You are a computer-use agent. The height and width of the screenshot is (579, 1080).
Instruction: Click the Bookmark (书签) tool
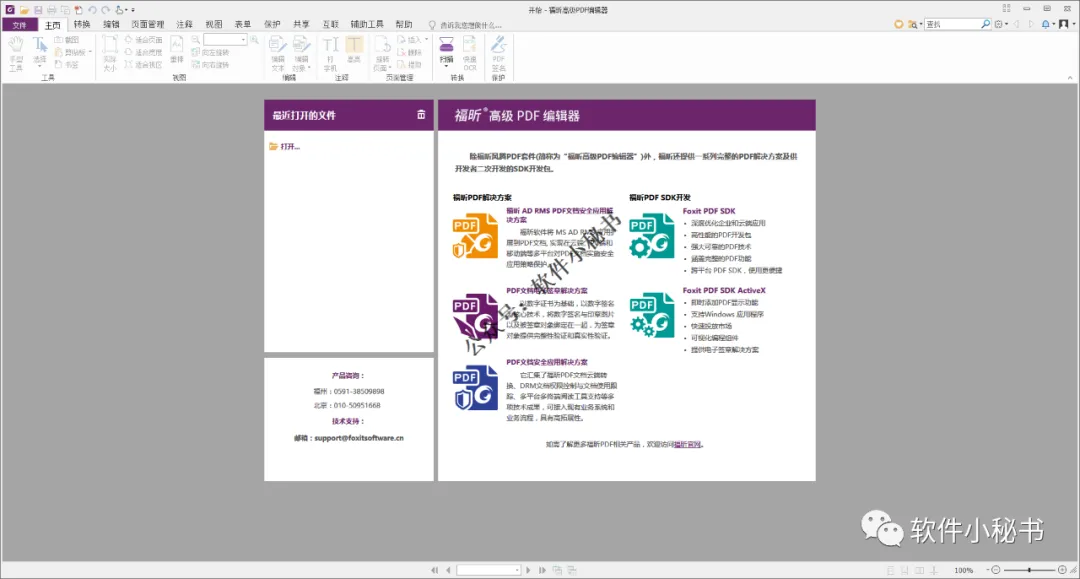[67, 65]
